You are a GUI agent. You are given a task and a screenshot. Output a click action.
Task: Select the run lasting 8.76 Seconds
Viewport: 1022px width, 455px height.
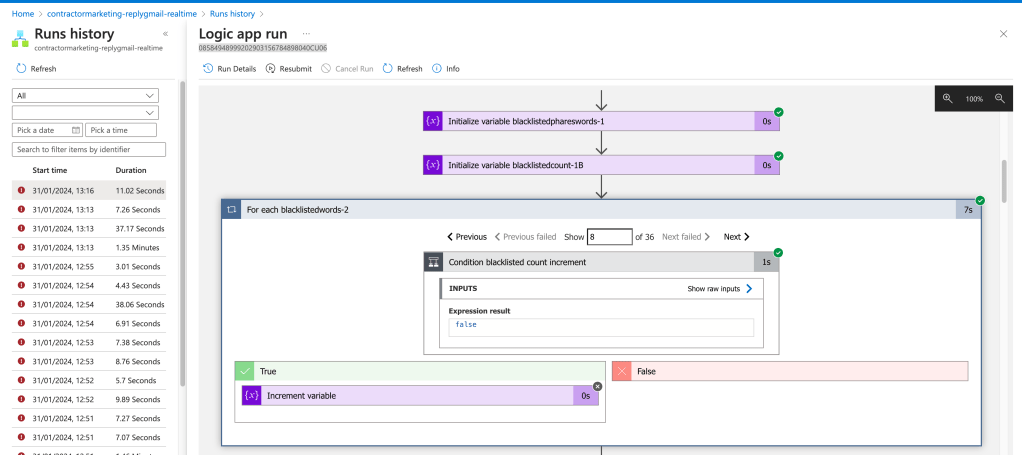click(89, 361)
